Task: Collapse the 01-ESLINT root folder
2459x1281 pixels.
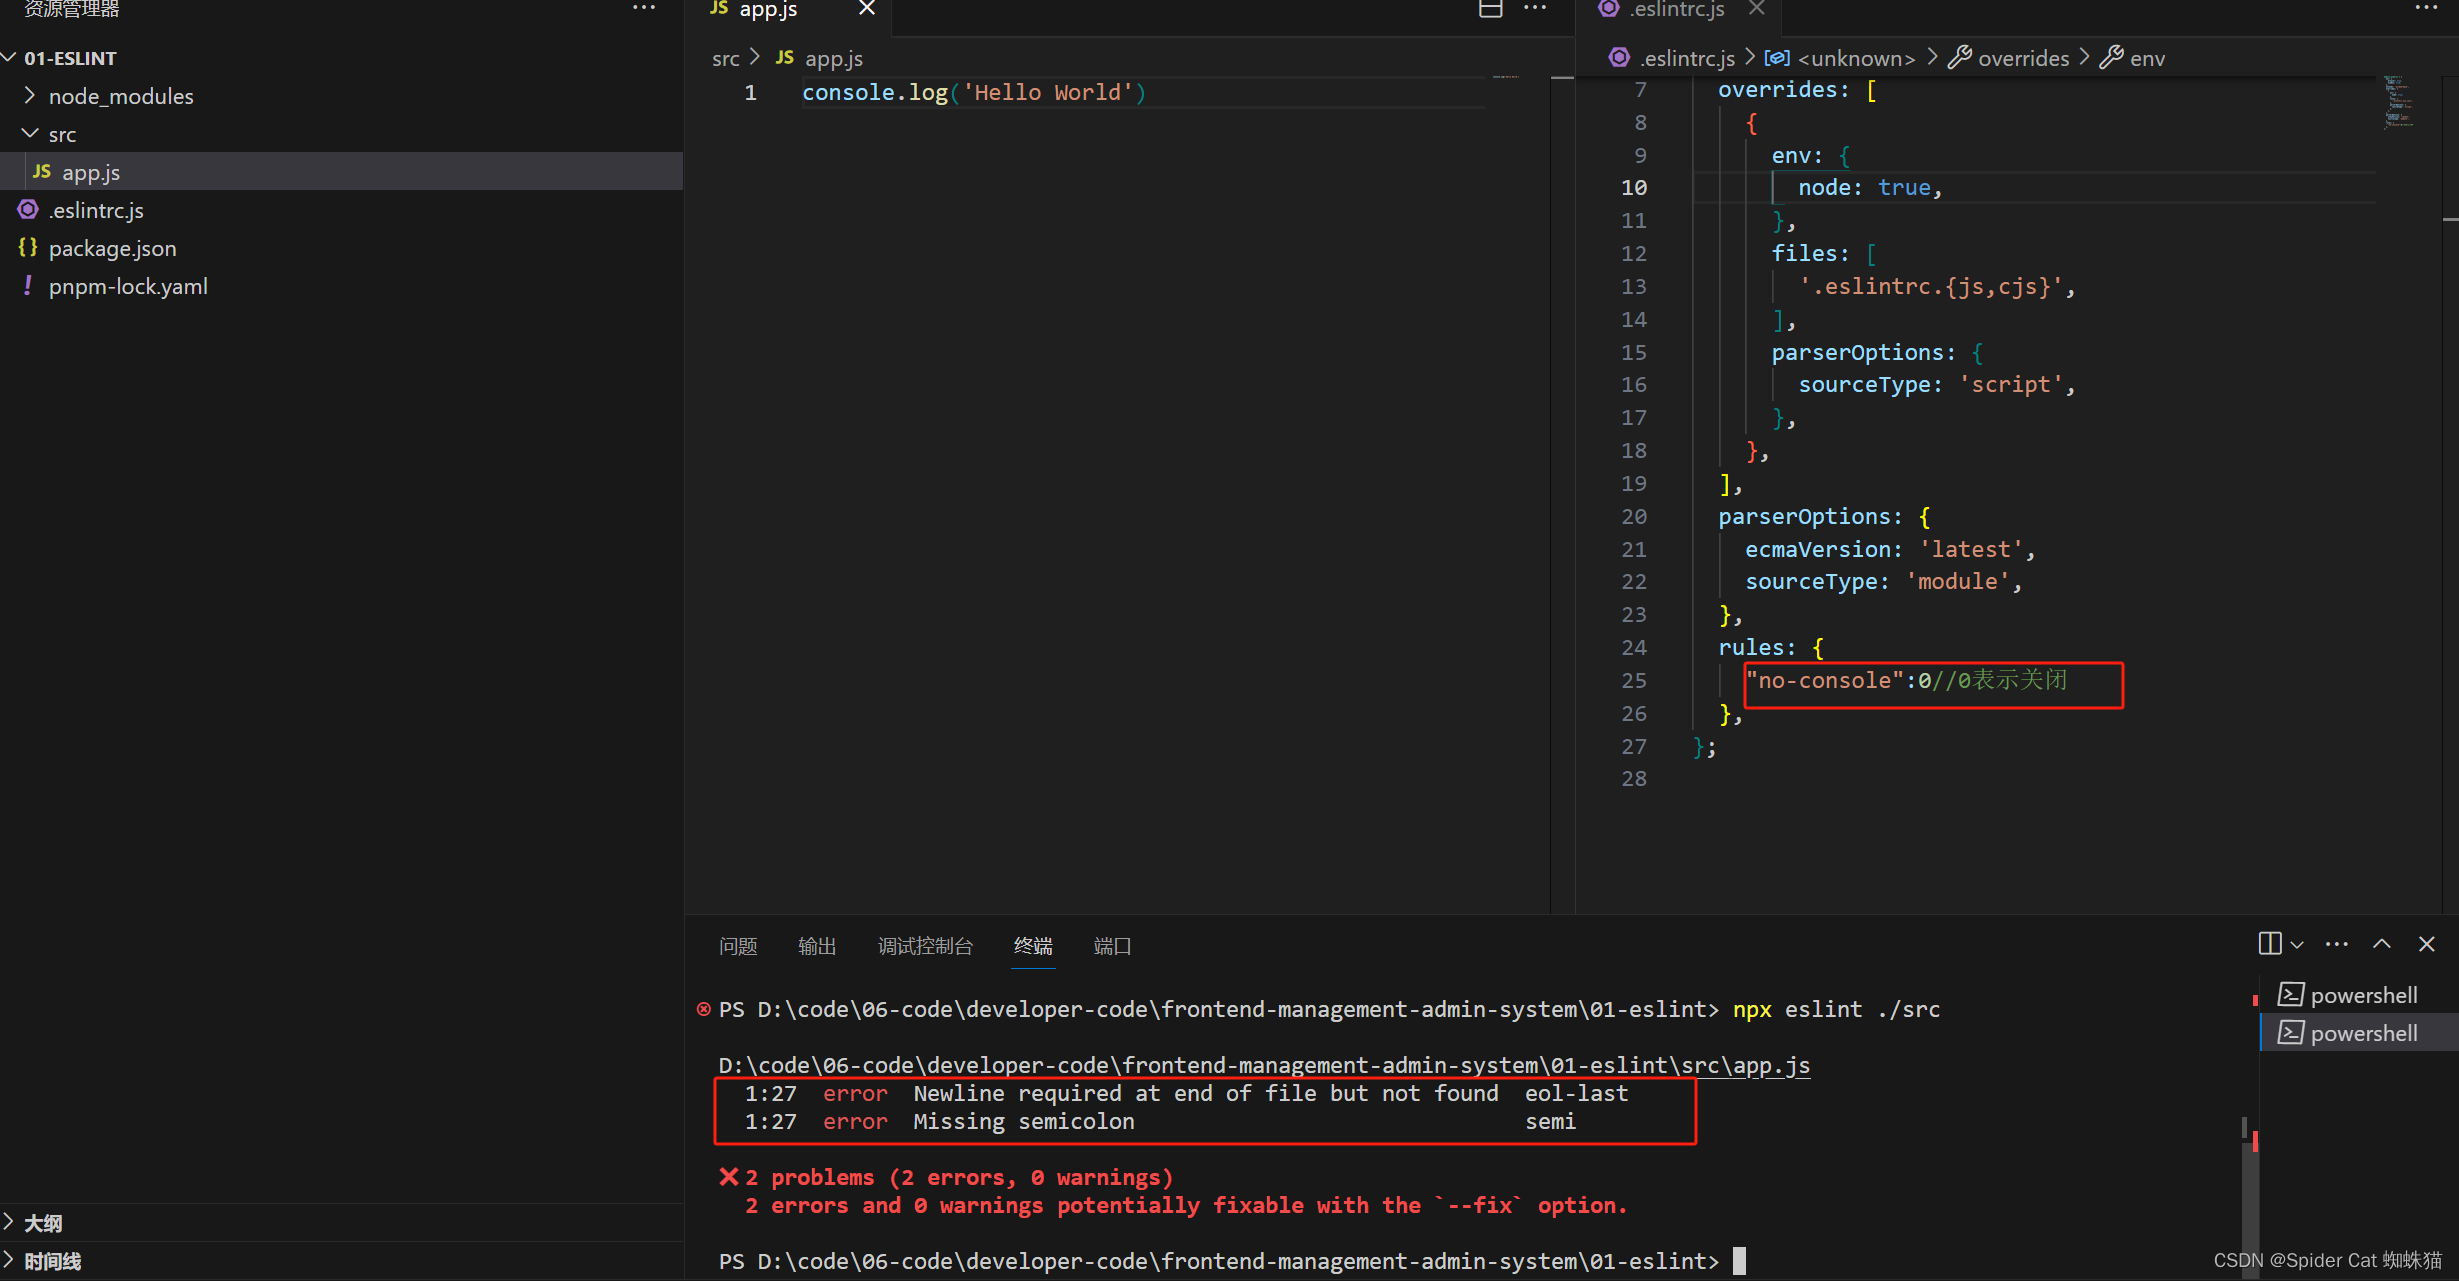Action: point(9,58)
